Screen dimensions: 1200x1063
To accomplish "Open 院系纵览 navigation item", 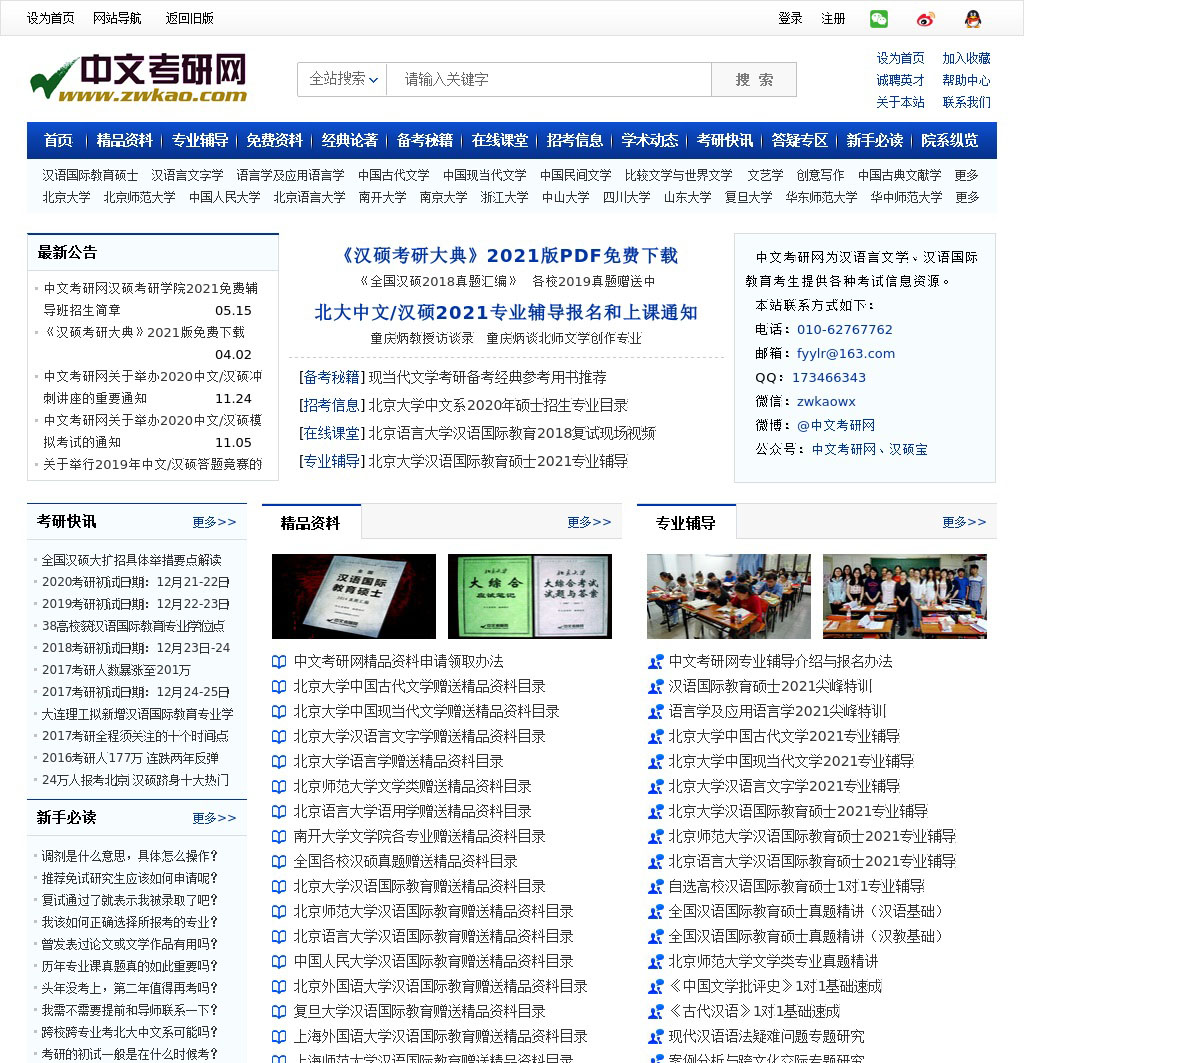I will 950,140.
